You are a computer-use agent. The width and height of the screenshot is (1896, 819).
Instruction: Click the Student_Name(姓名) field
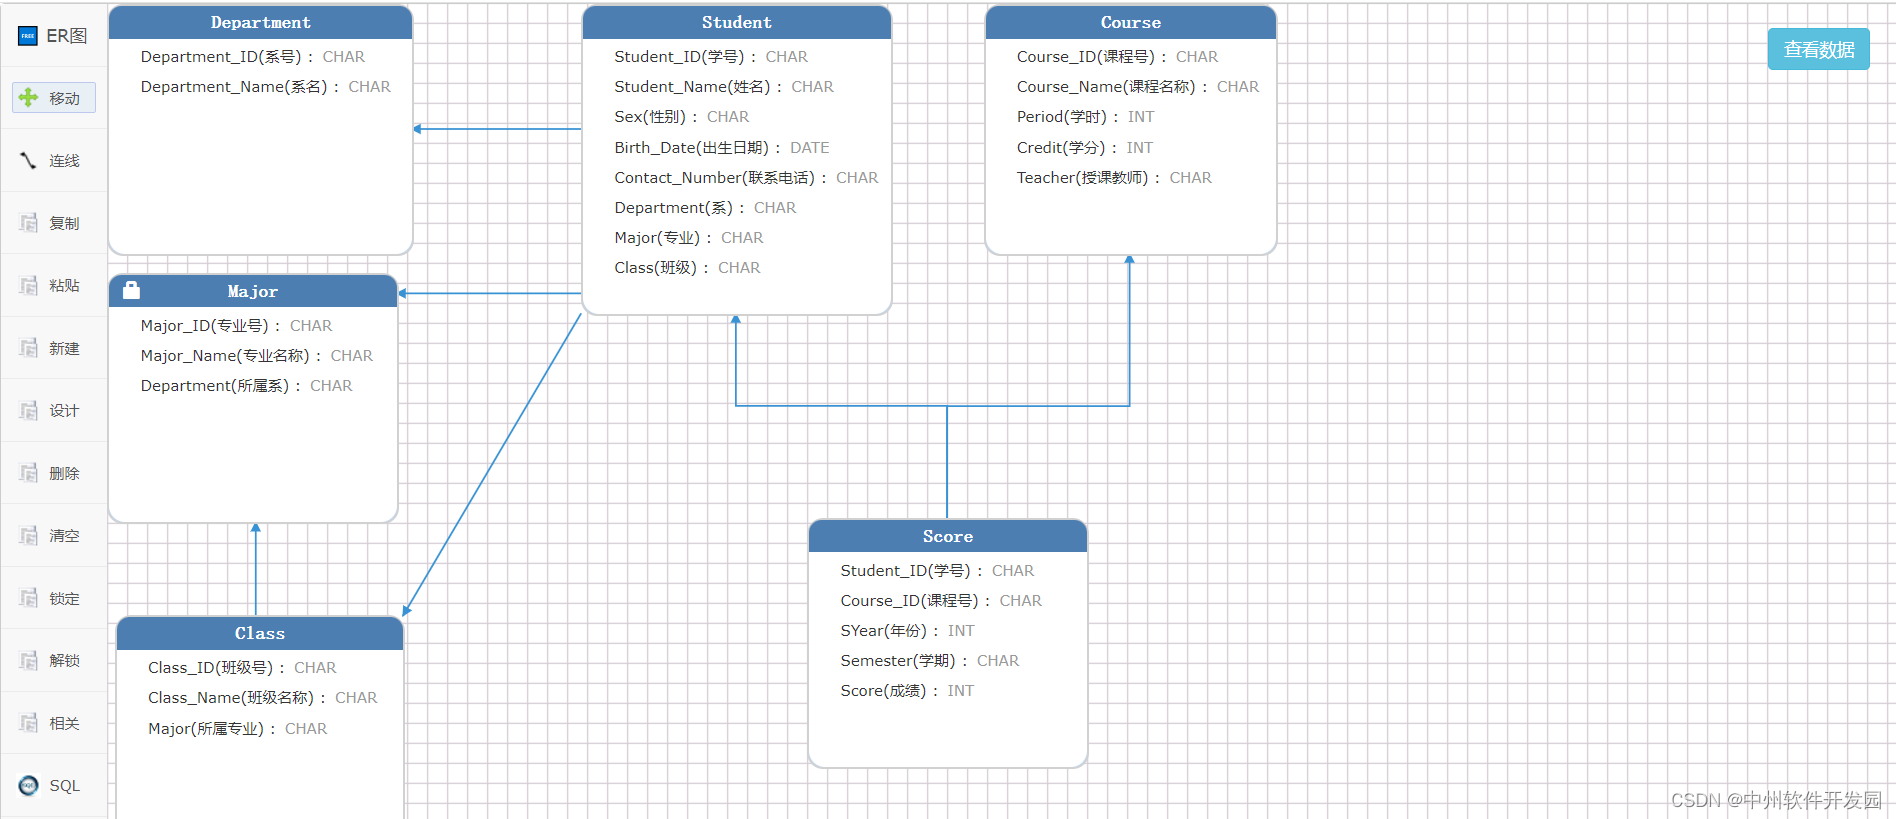tap(724, 87)
